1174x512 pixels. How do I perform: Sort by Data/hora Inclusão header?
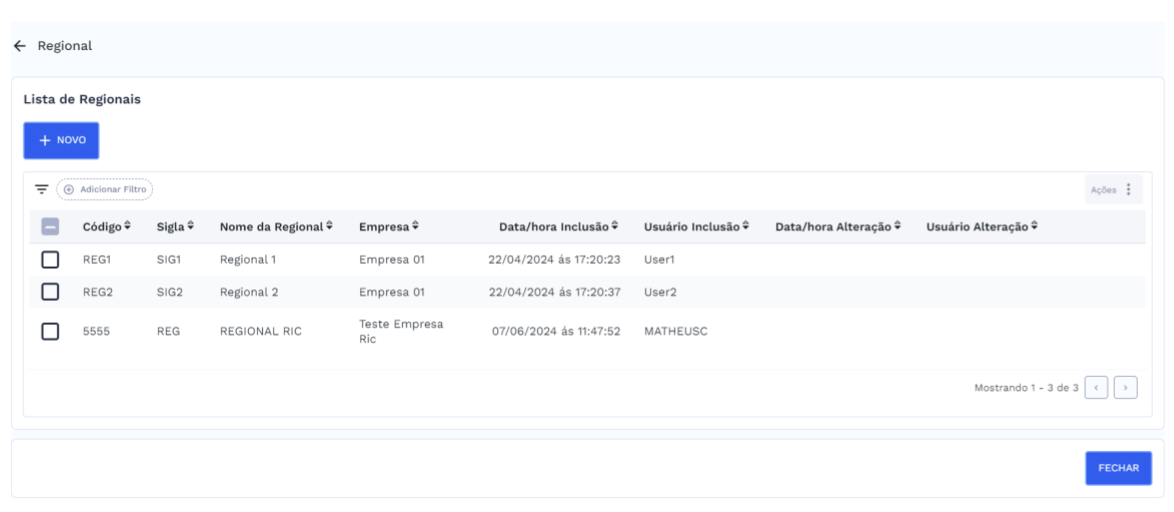pos(558,227)
